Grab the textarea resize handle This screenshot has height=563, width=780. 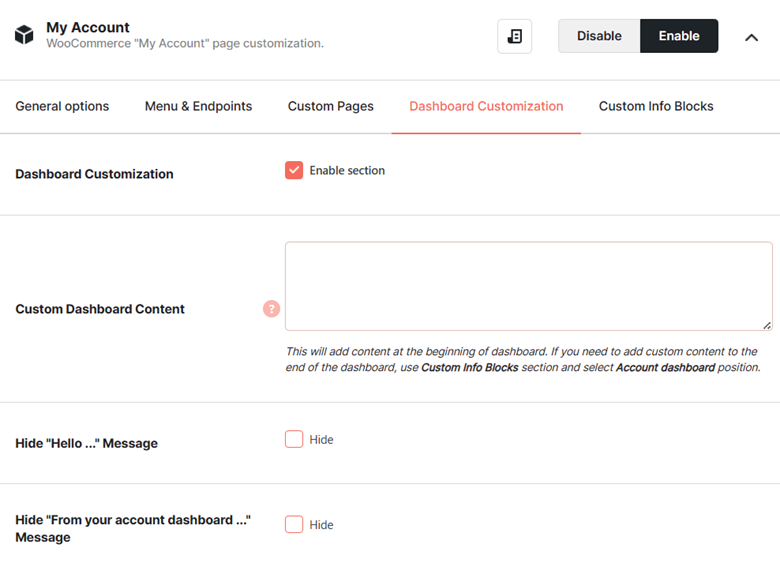coord(767,325)
